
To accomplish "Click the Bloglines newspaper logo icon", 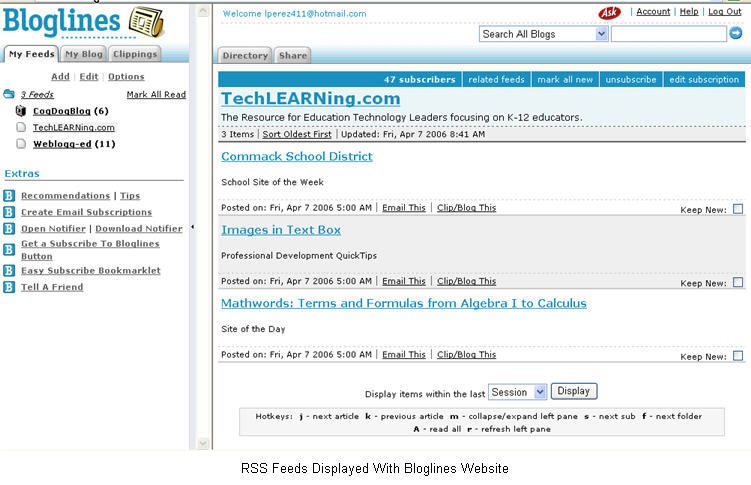I will pos(147,22).
